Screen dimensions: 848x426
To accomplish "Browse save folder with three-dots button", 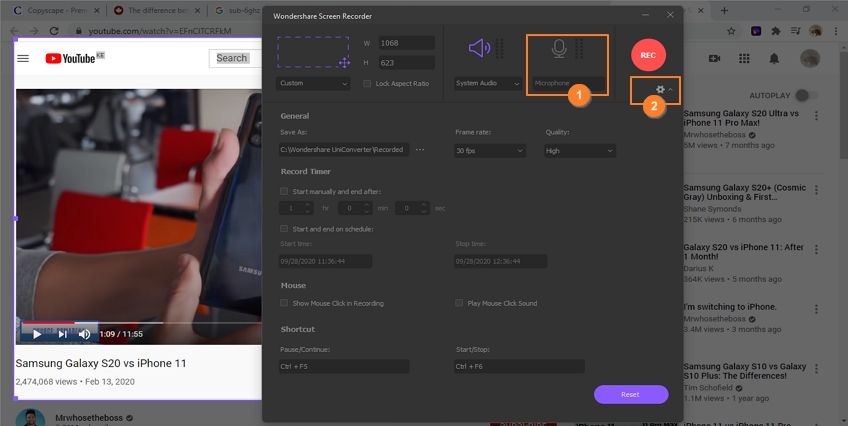I will coord(420,150).
